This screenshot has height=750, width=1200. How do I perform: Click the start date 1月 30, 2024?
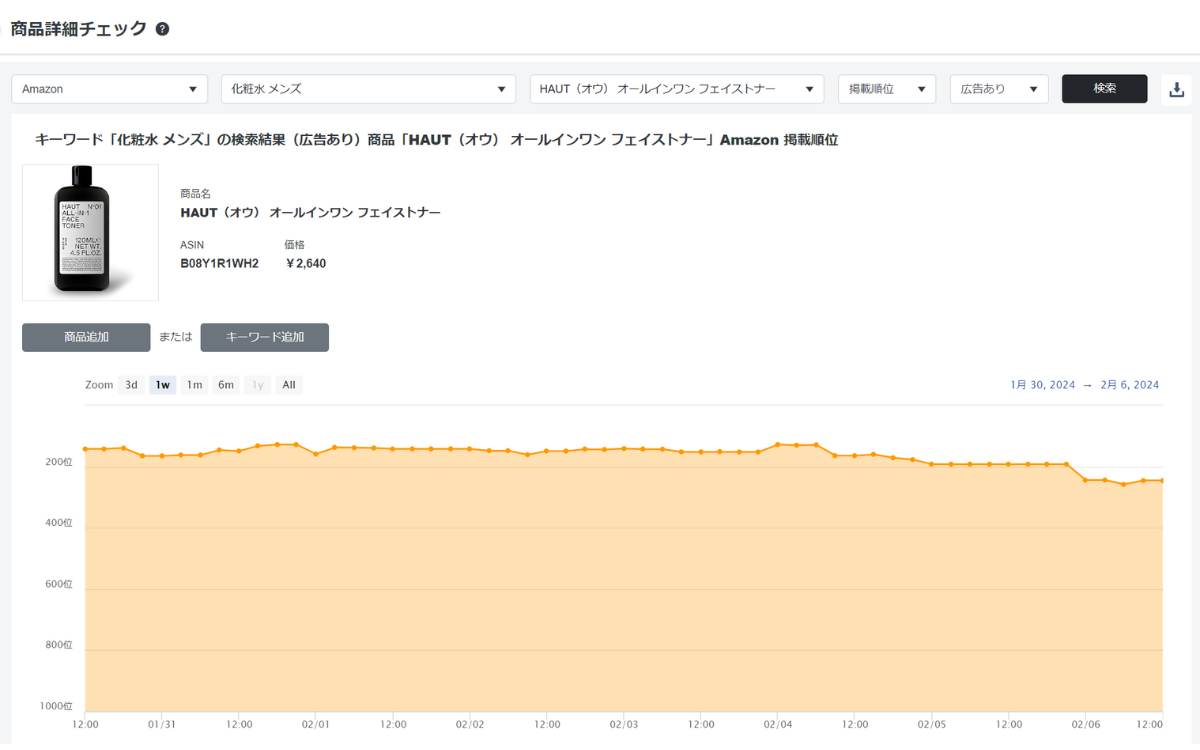tap(1044, 385)
